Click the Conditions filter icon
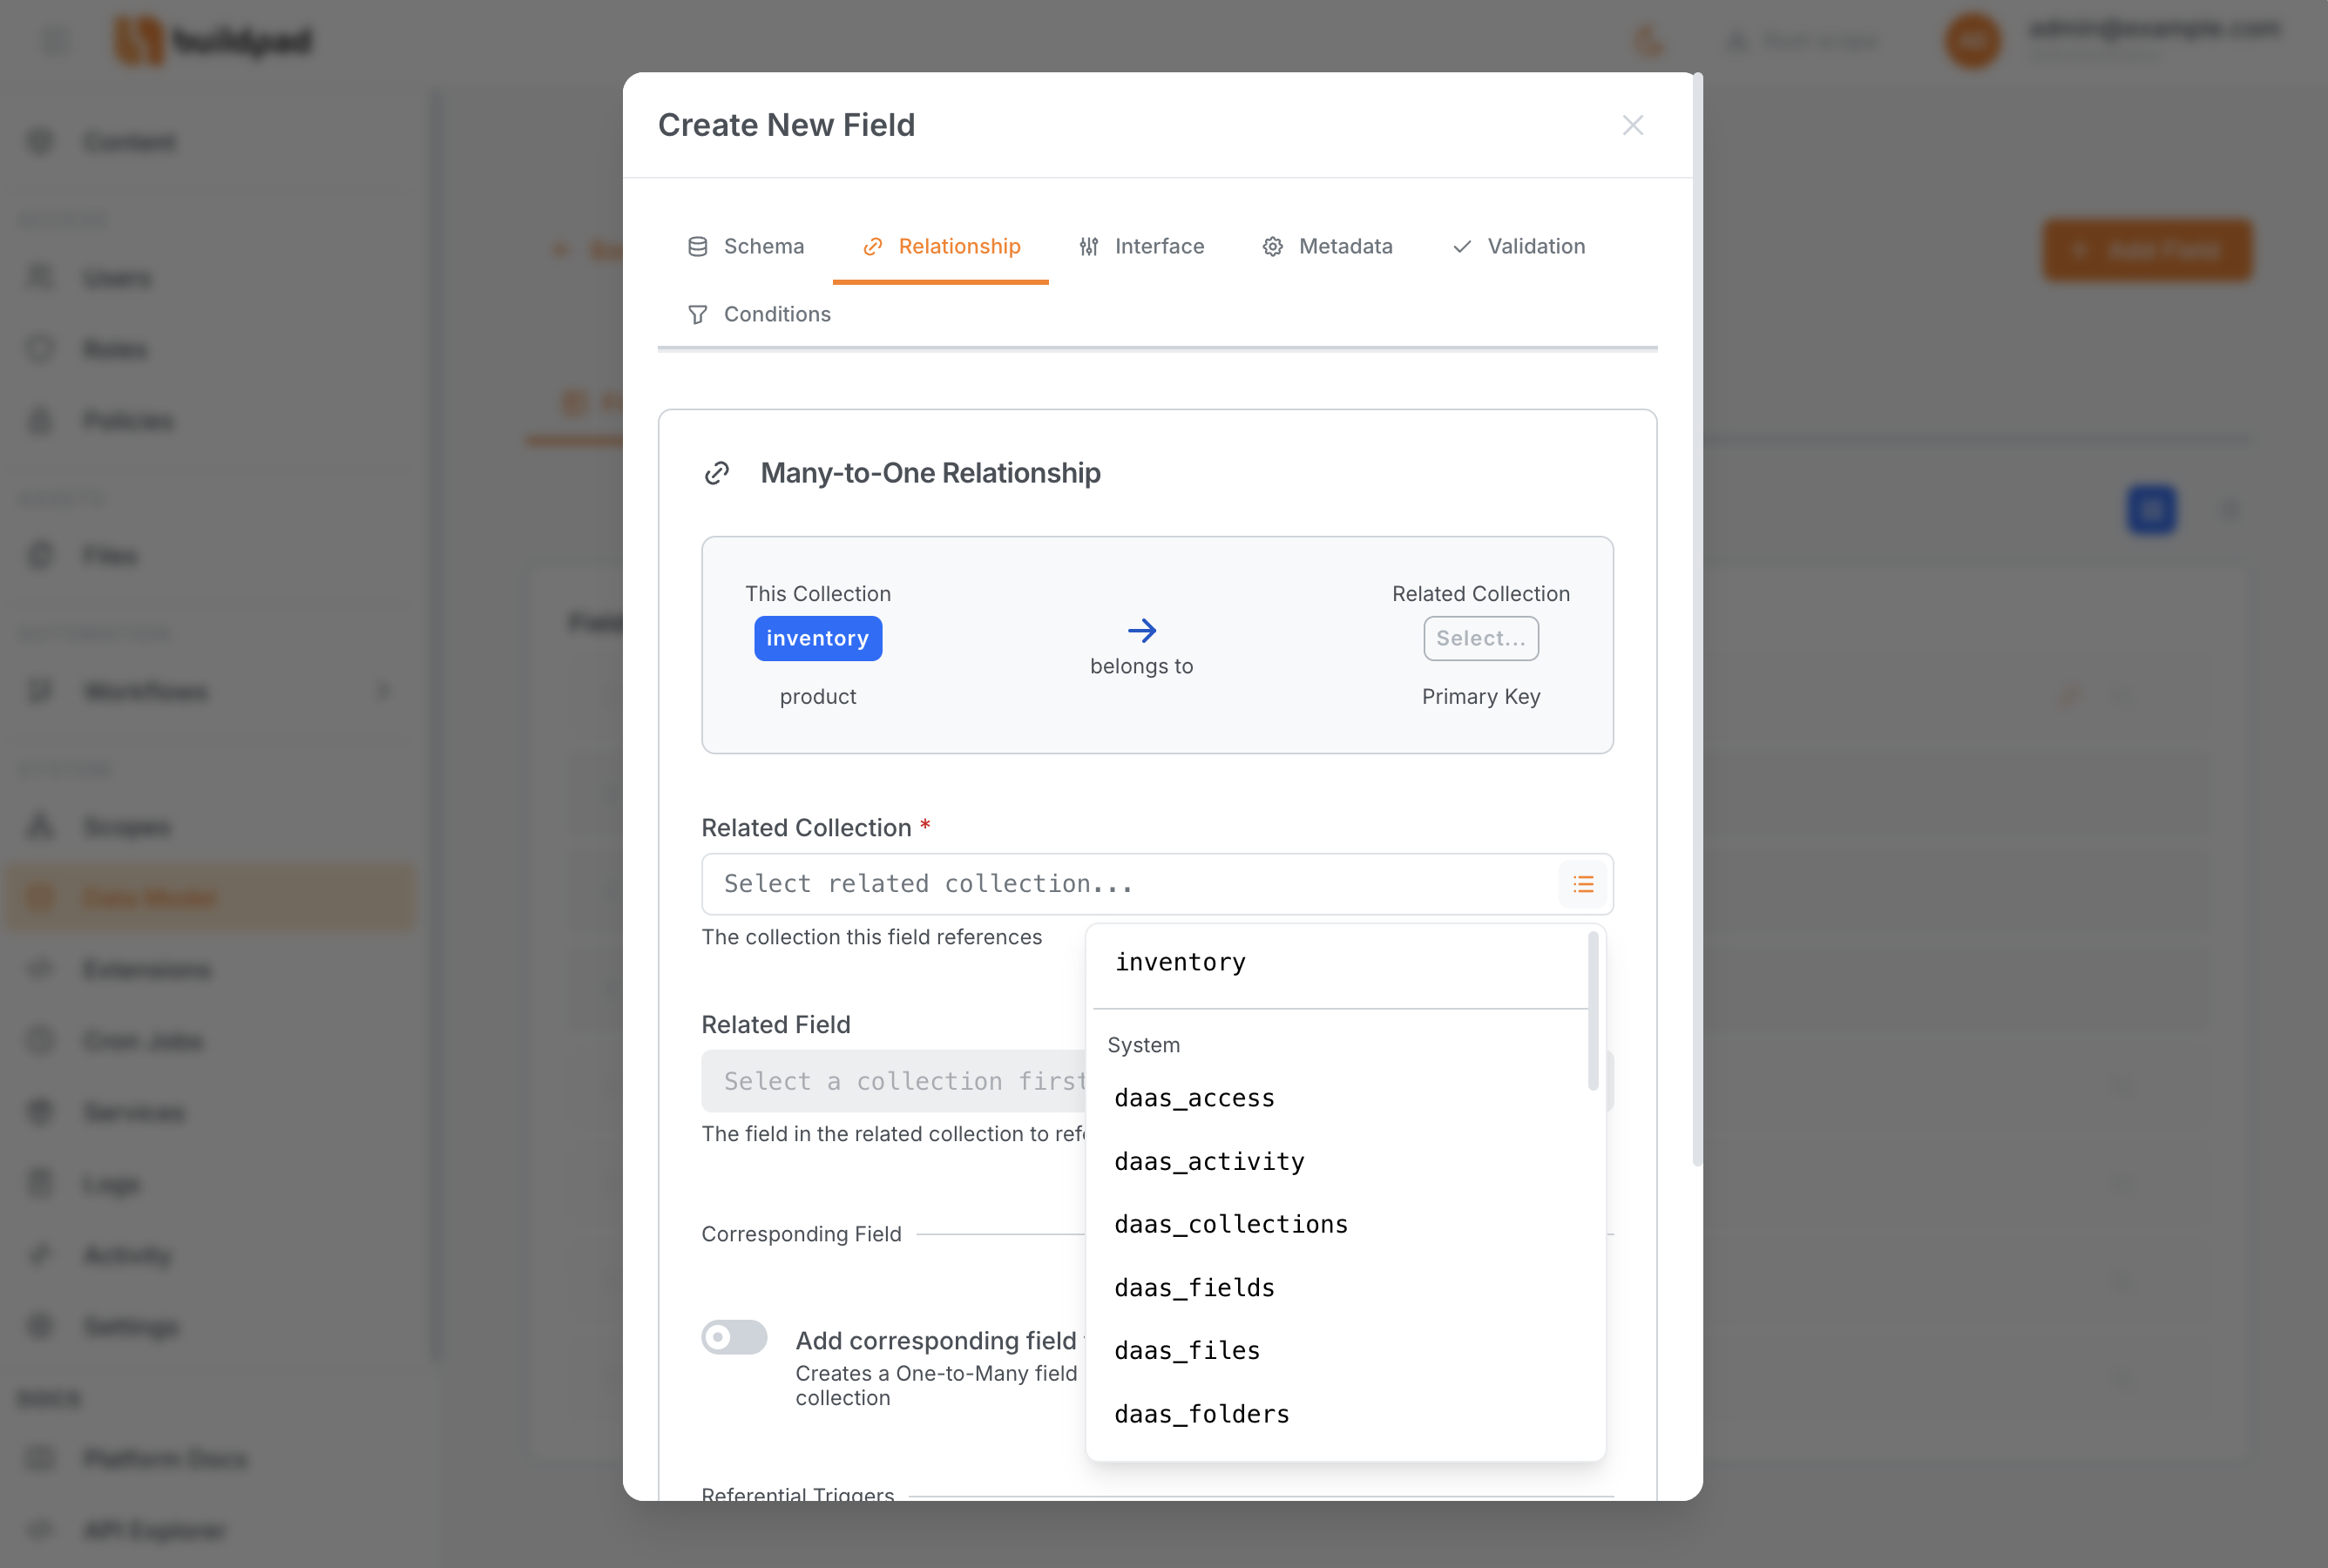Image resolution: width=2328 pixels, height=1568 pixels. (698, 314)
